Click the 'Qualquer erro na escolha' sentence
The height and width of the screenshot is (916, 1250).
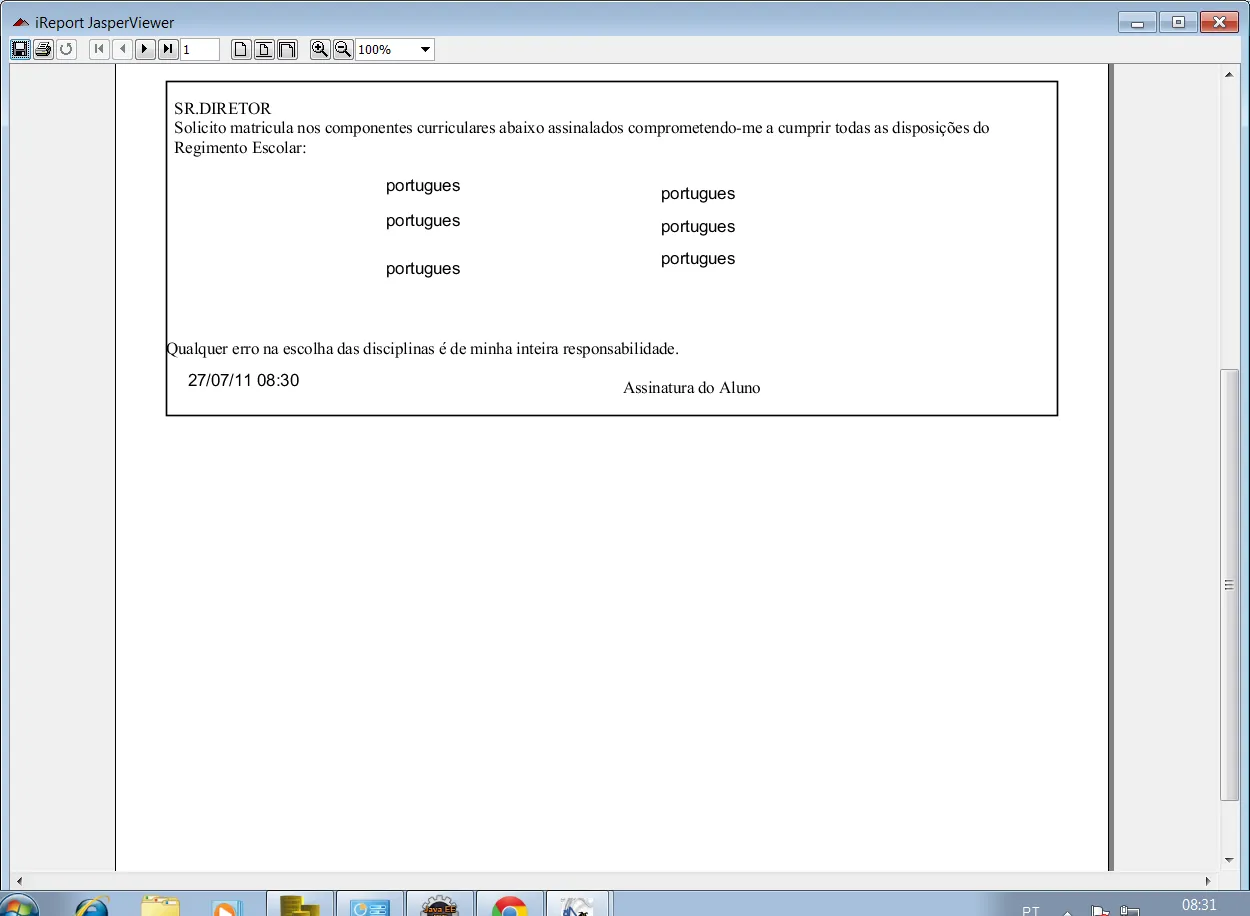[422, 349]
